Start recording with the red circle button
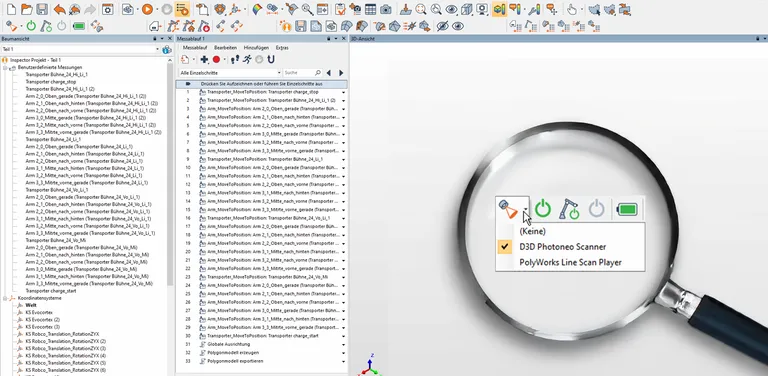768x376 pixels. point(216,59)
